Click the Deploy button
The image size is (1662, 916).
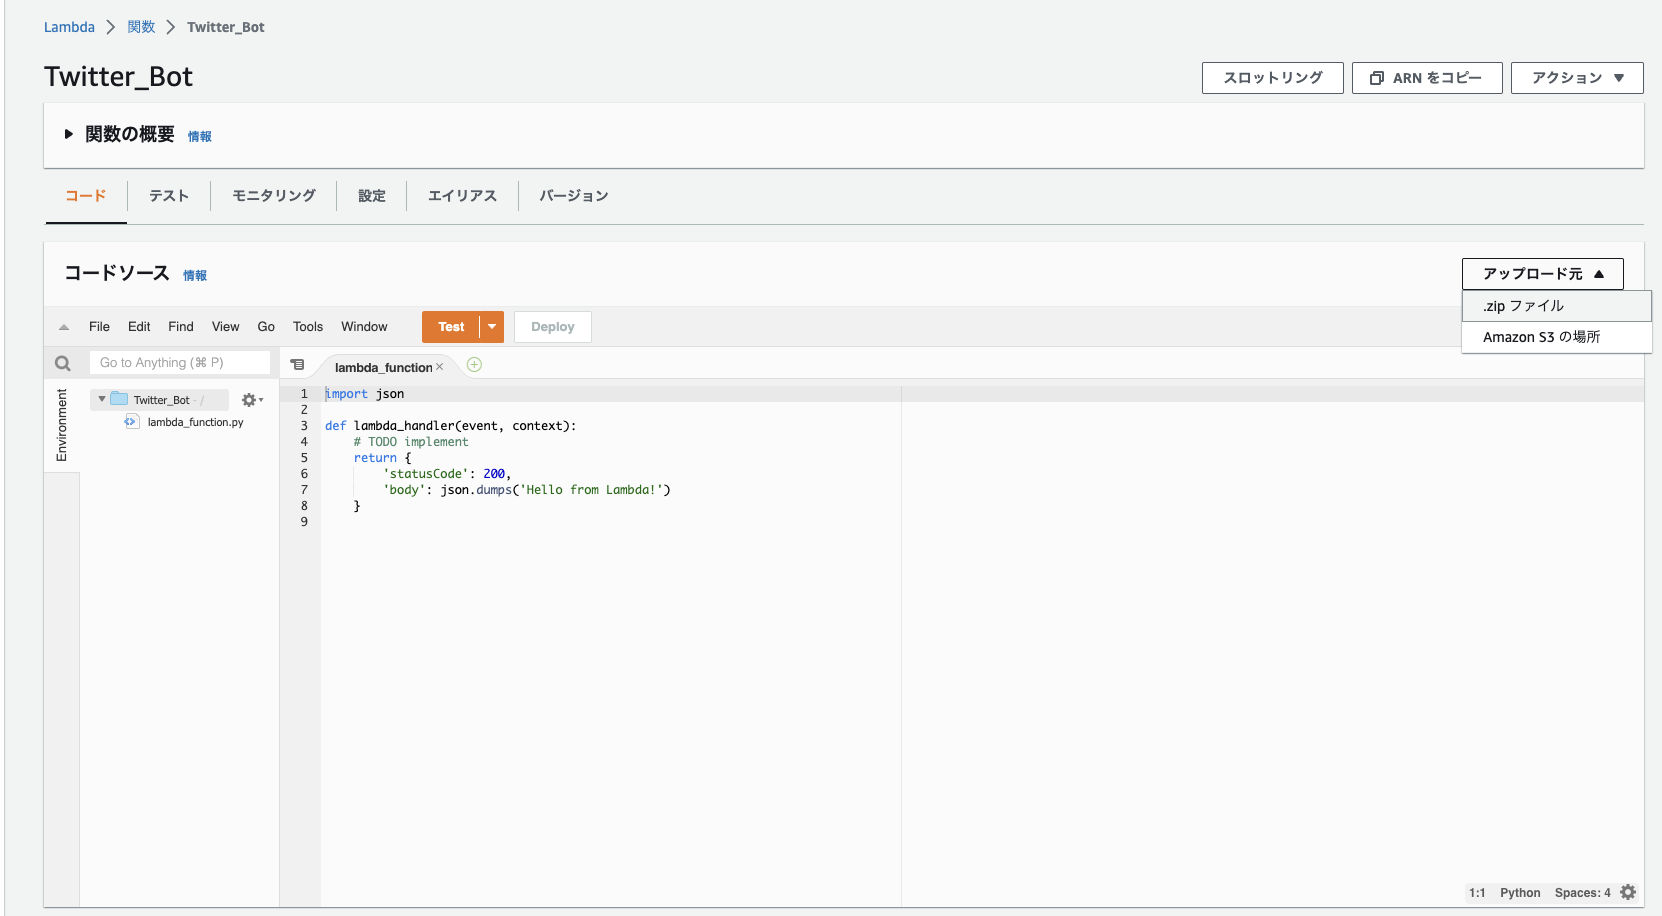[553, 327]
